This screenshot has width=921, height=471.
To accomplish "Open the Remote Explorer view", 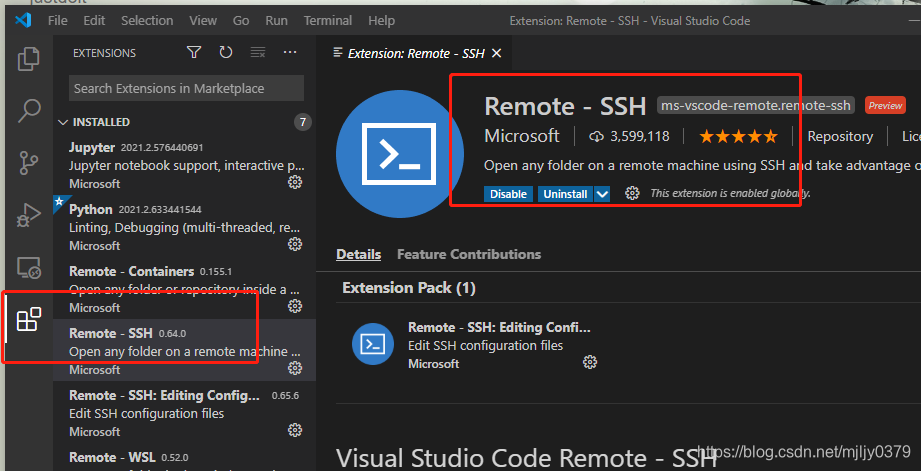I will [28, 267].
